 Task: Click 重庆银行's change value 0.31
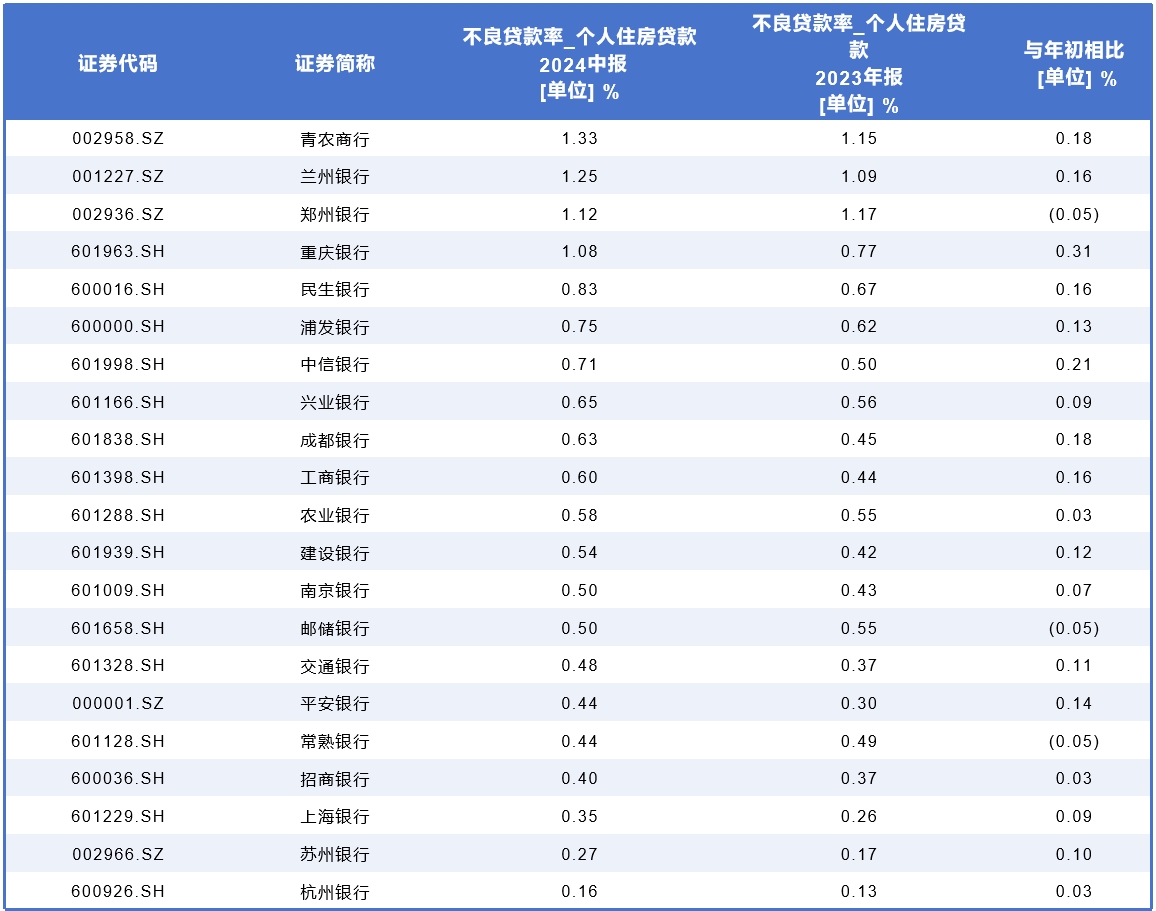tap(1073, 251)
